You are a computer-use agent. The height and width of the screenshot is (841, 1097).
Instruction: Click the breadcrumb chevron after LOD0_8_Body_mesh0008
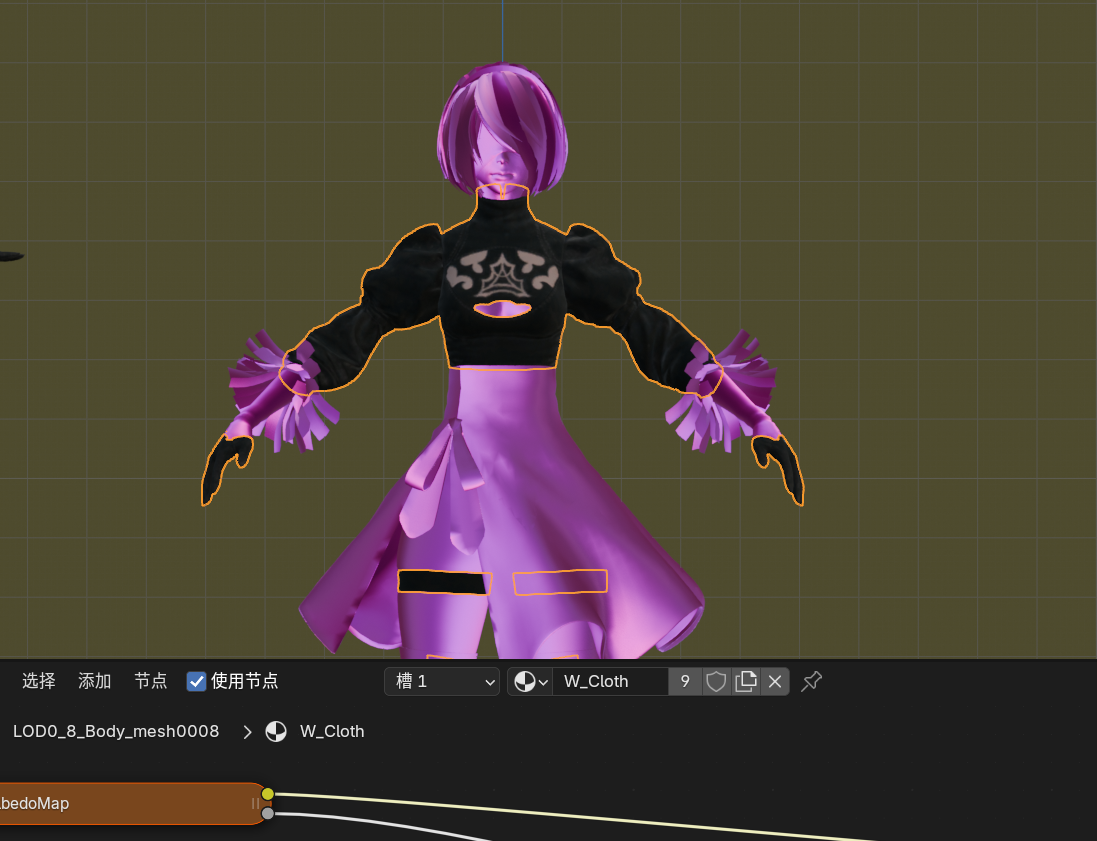[247, 732]
